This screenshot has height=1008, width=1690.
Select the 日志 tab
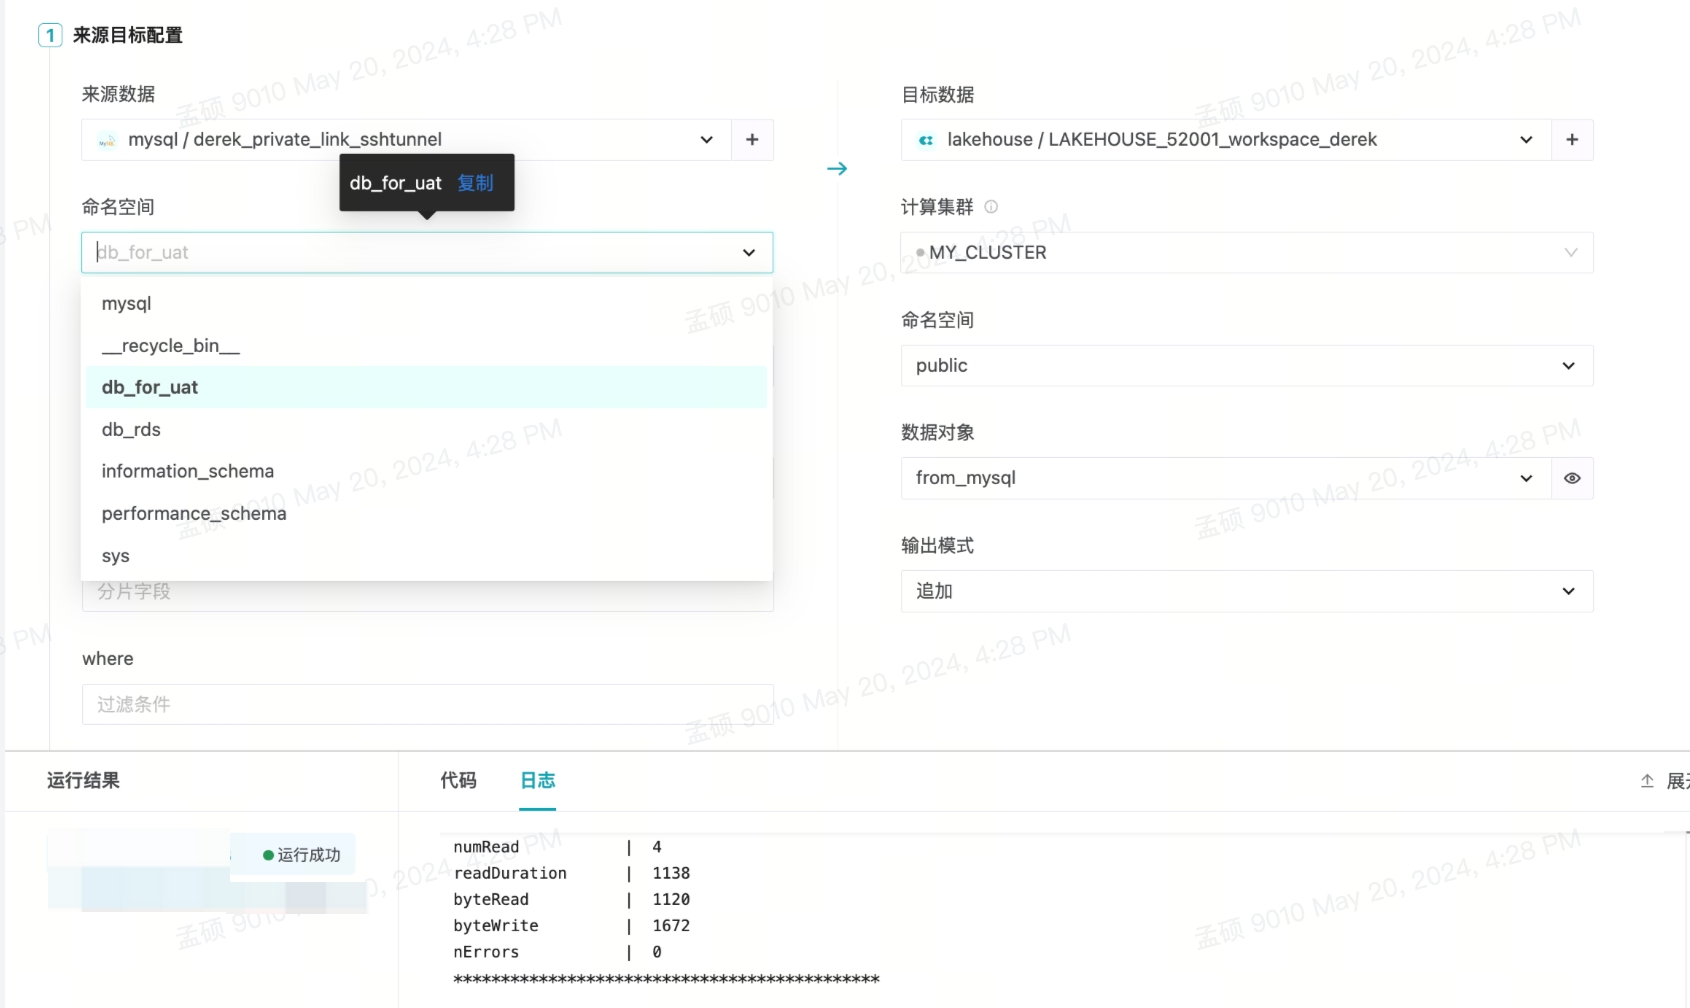click(538, 781)
